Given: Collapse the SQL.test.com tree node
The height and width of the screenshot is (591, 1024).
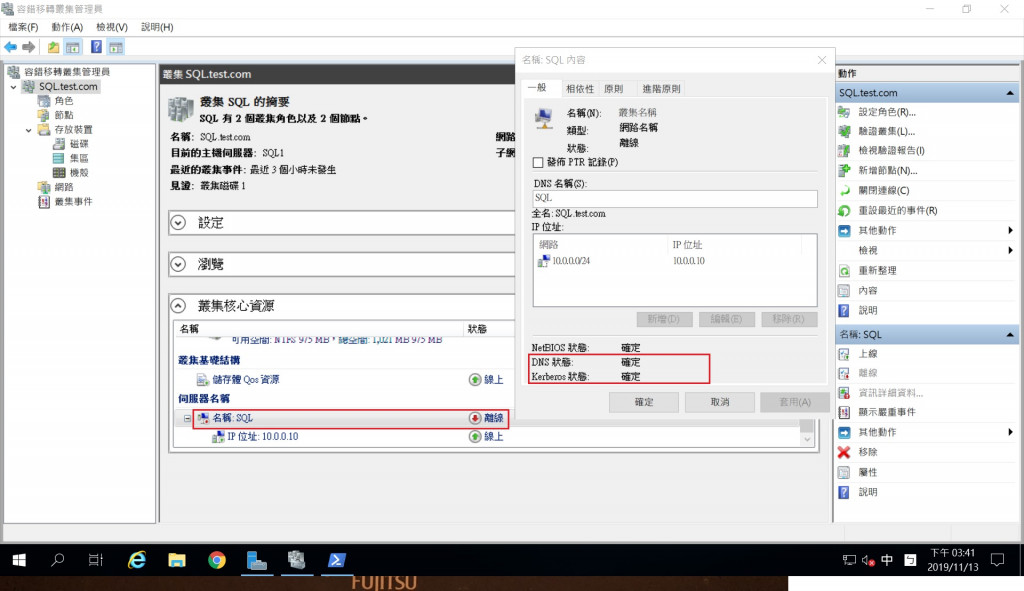Looking at the screenshot, I should 13,87.
